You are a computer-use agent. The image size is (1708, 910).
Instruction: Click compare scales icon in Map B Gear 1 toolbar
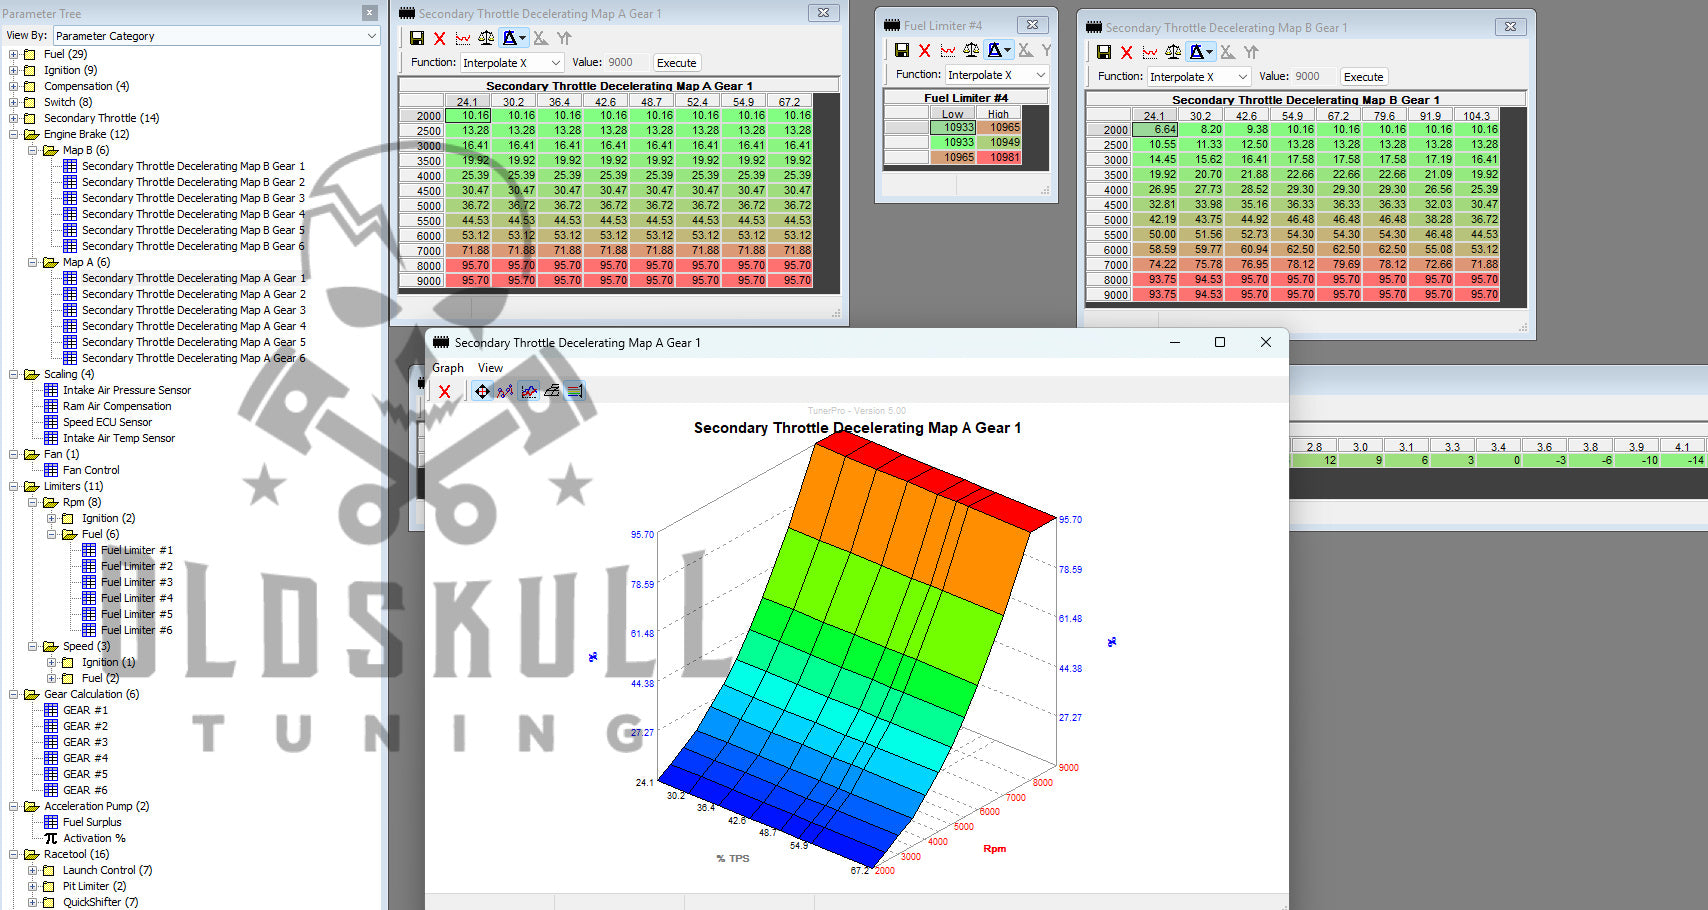click(1173, 52)
